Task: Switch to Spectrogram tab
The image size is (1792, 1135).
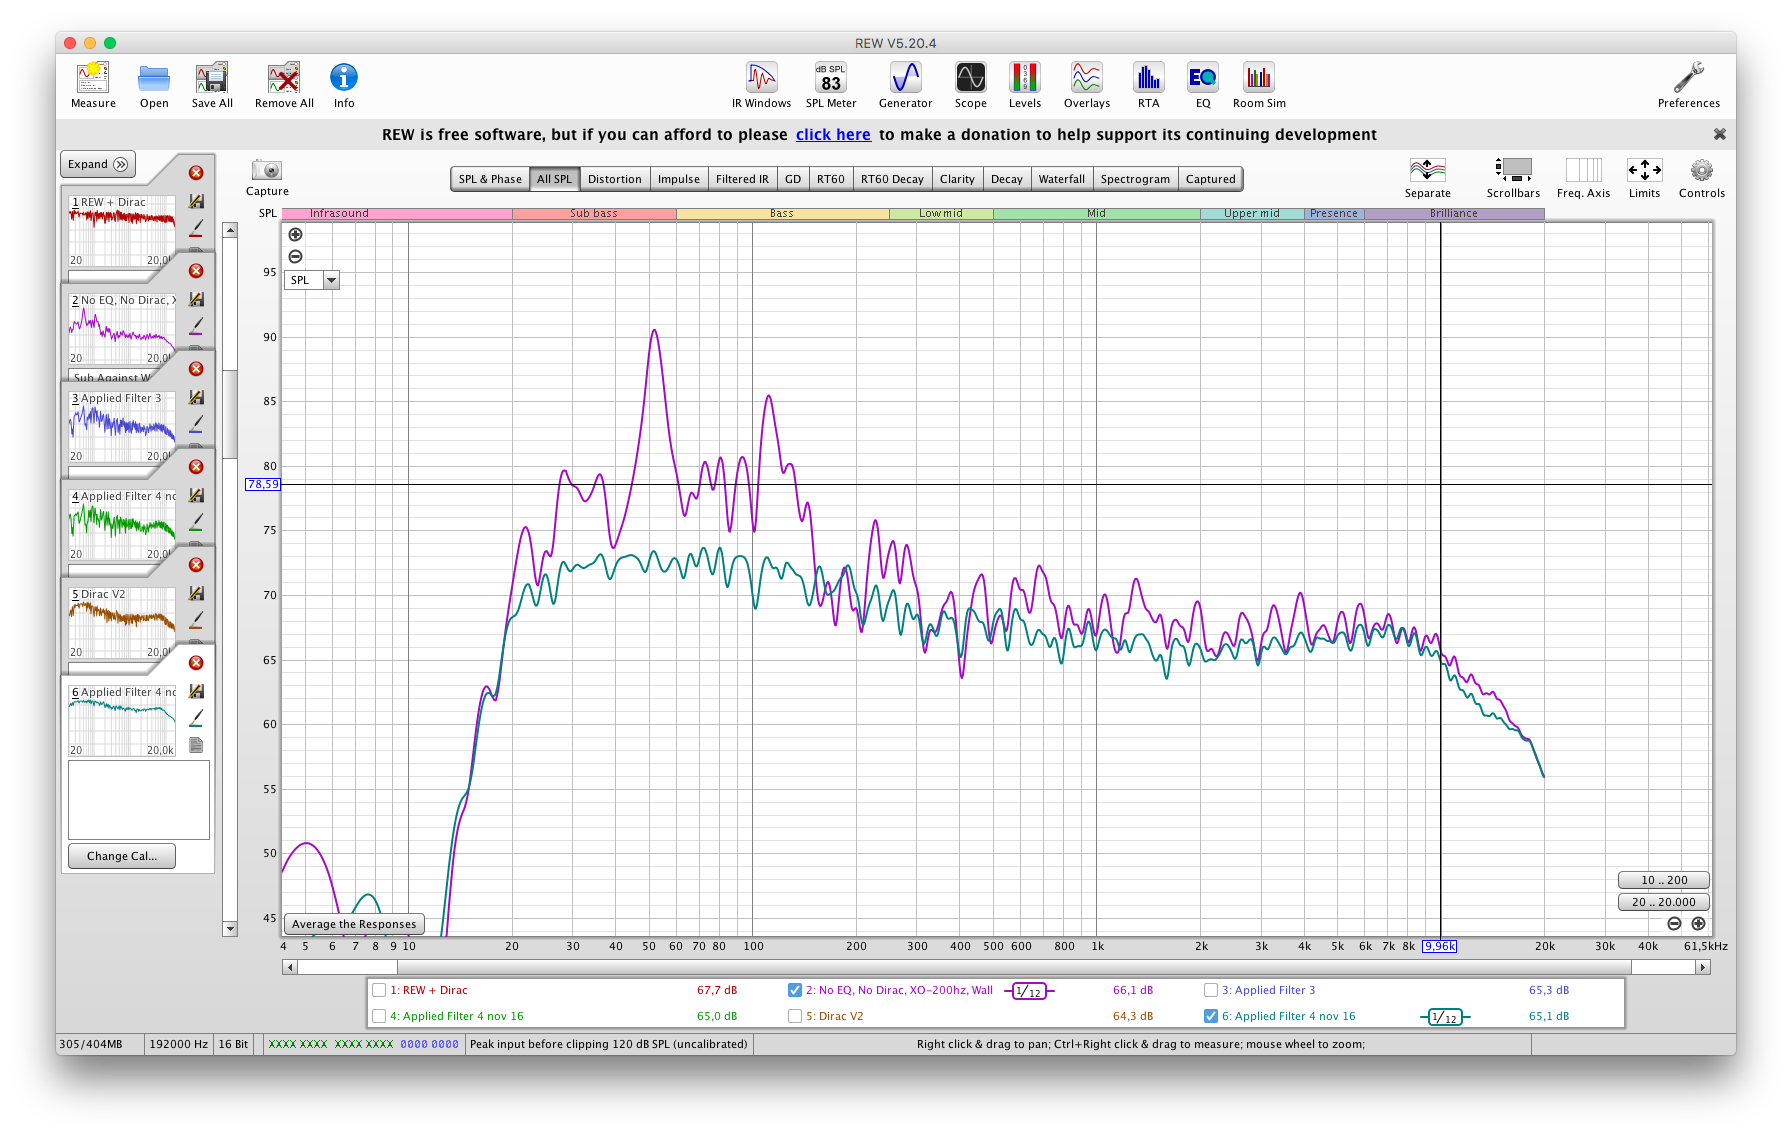Action: coord(1135,179)
